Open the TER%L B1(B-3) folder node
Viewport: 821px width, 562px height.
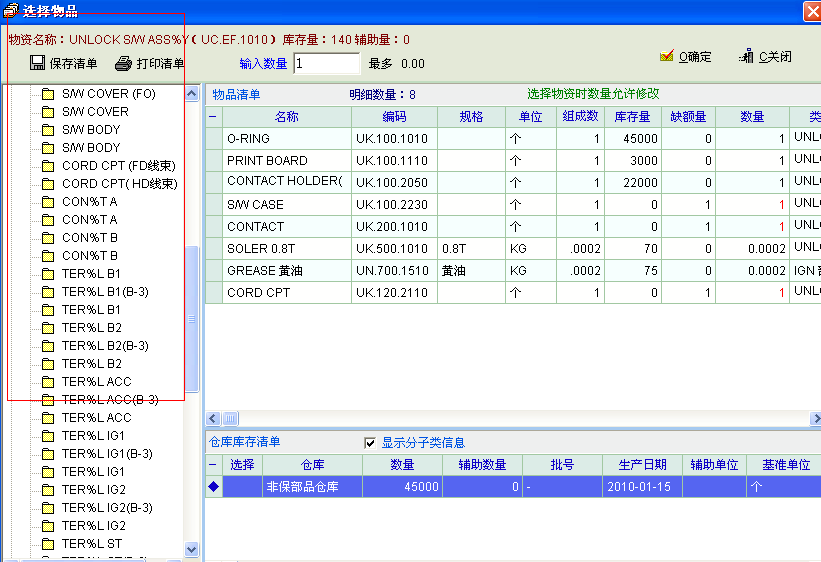tap(105, 291)
